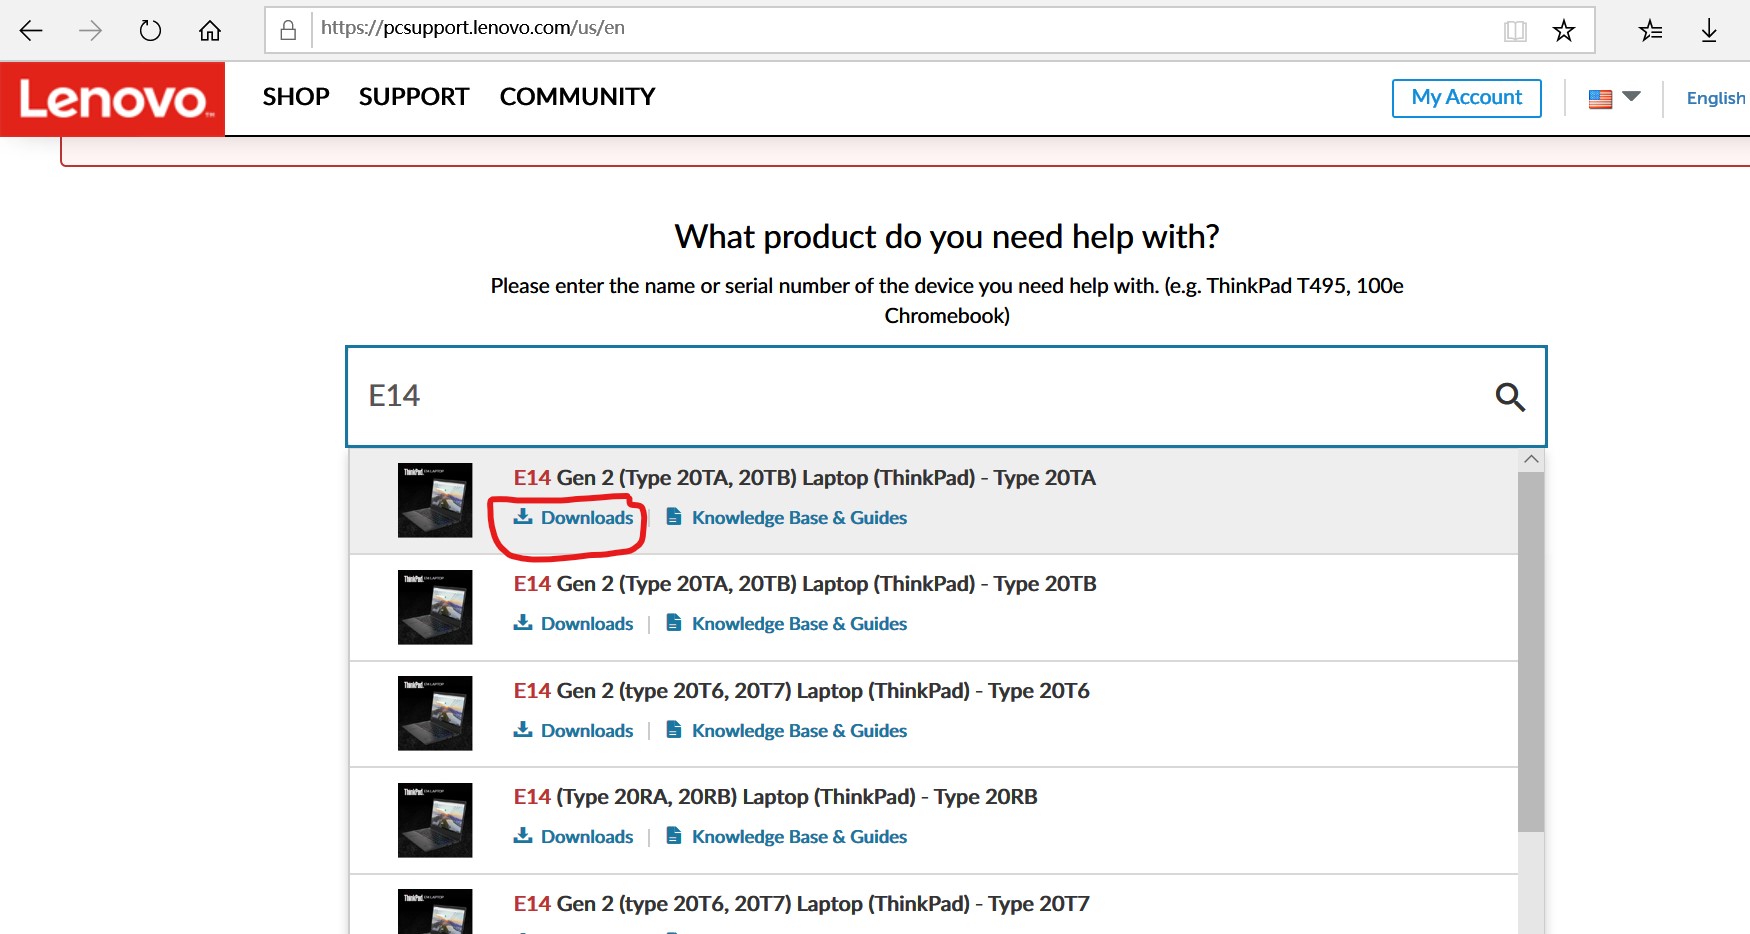Click the US flag country icon
This screenshot has width=1750, height=934.
coord(1600,98)
